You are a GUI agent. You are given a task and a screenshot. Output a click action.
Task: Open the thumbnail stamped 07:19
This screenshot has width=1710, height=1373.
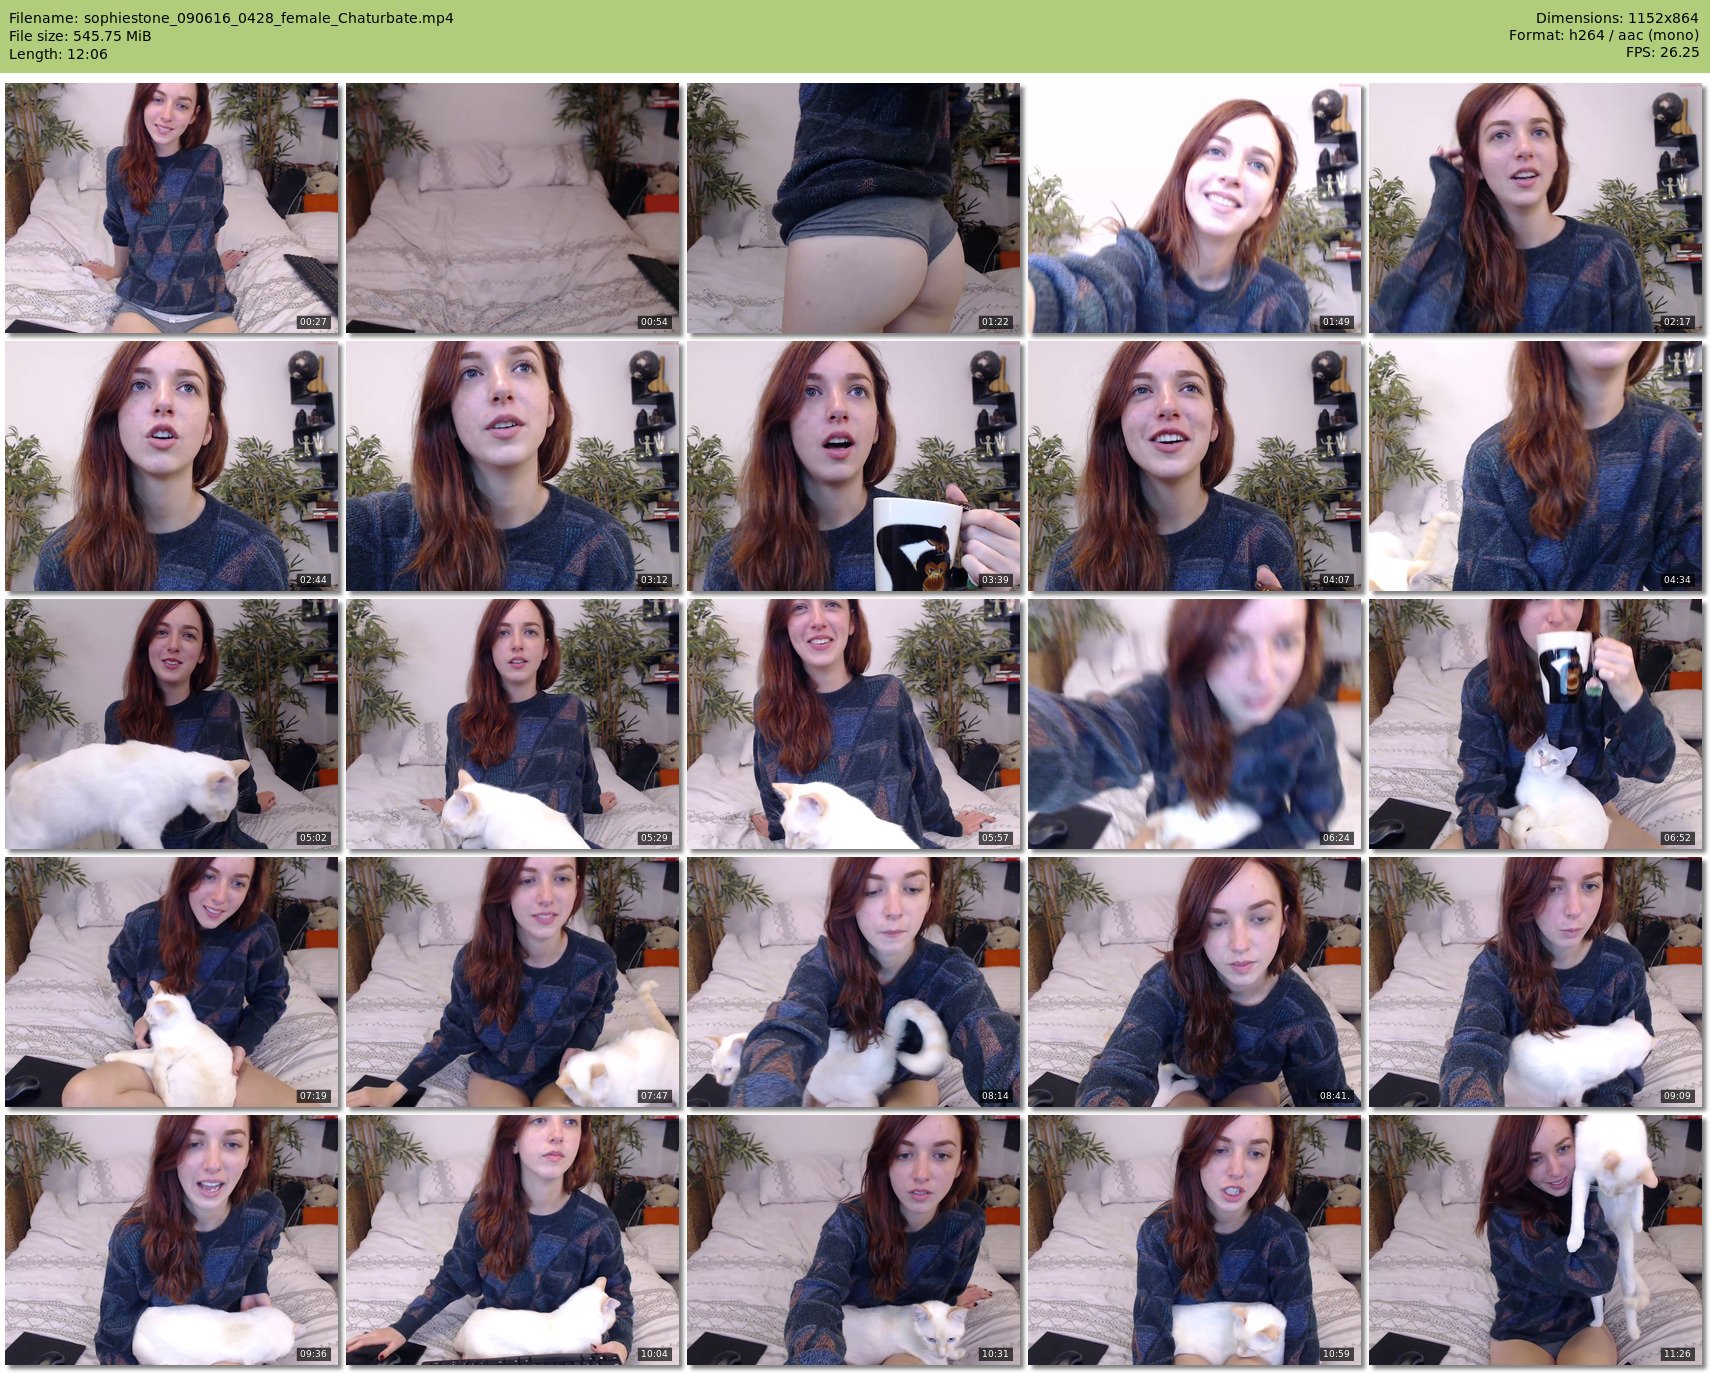pyautogui.click(x=172, y=982)
